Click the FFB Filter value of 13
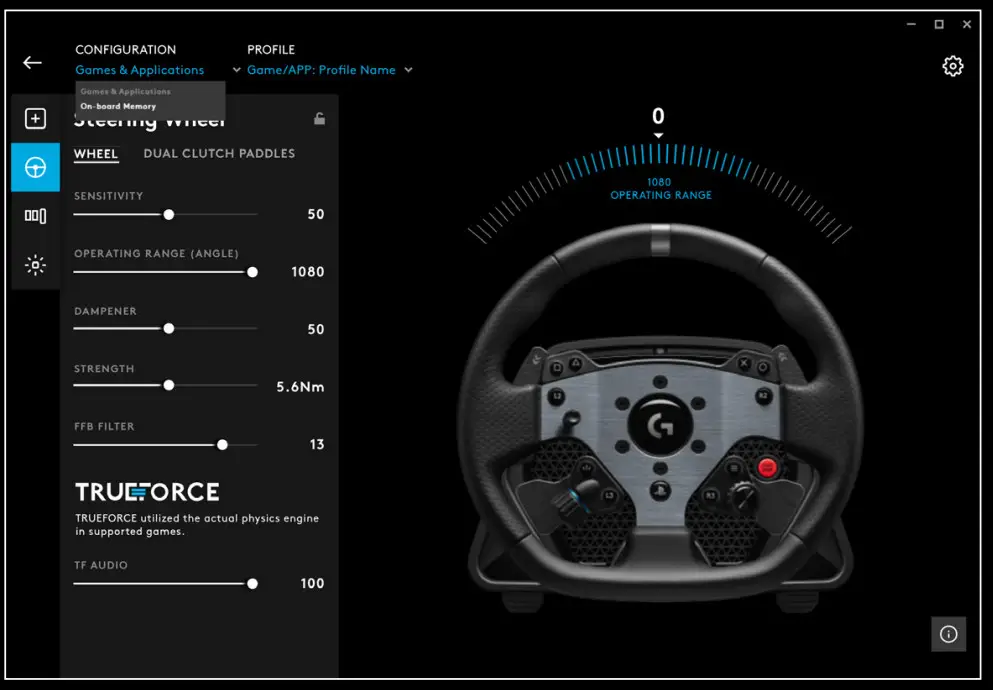 click(x=317, y=444)
